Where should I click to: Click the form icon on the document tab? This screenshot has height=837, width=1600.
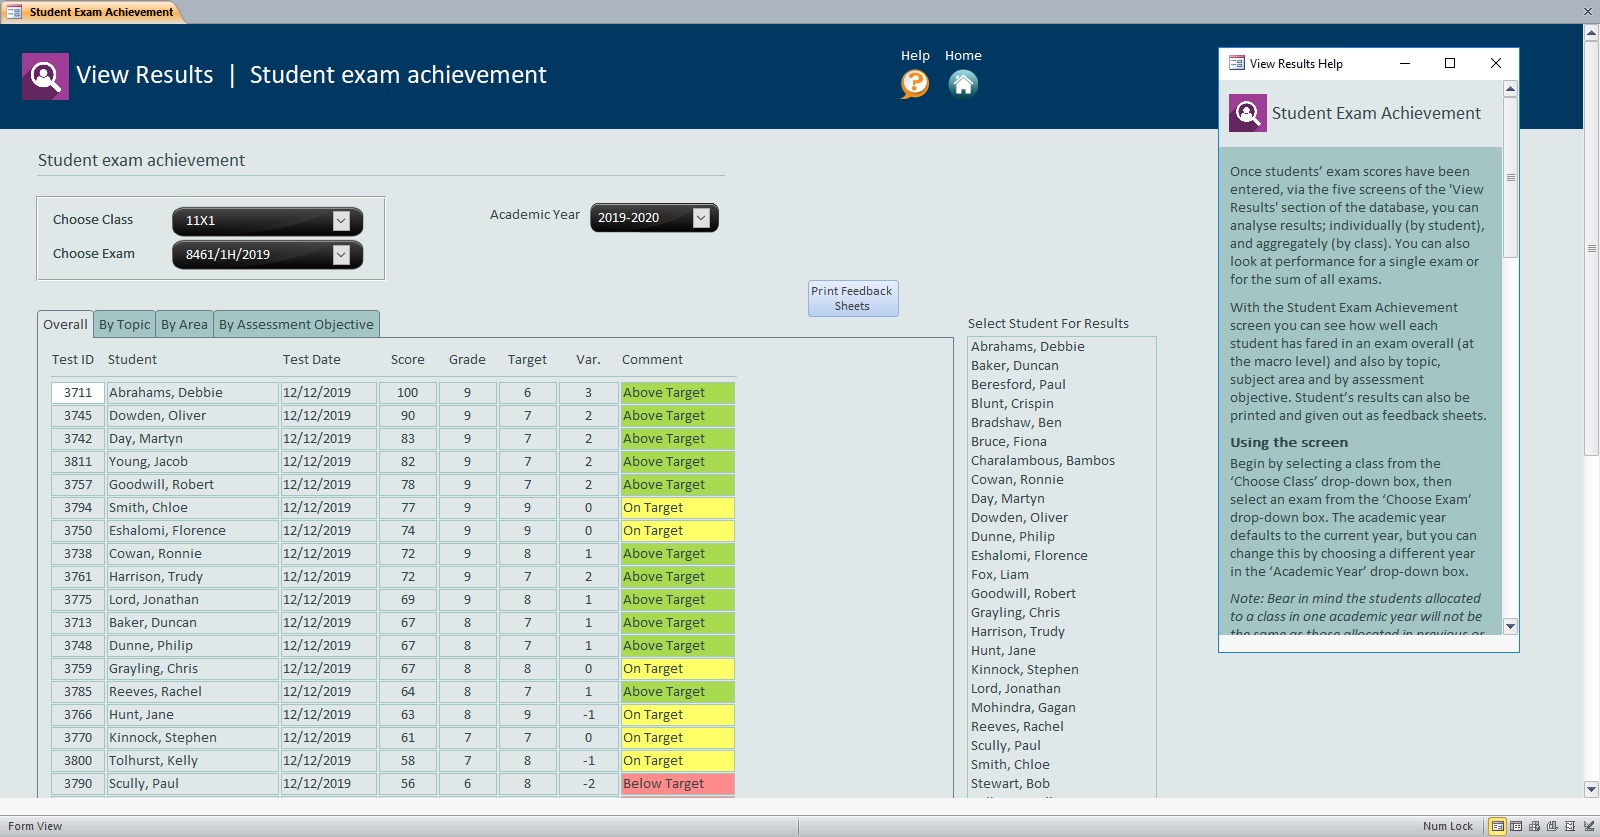click(x=15, y=12)
